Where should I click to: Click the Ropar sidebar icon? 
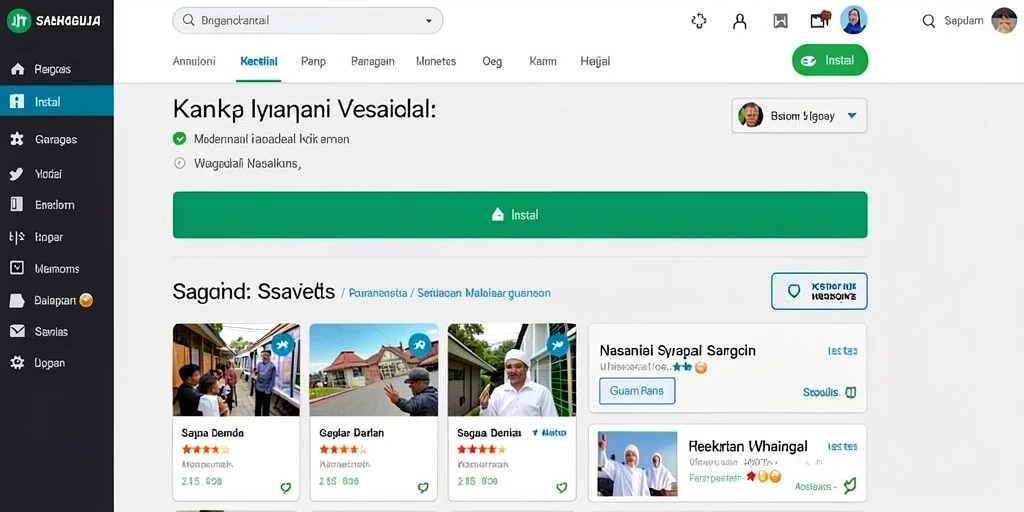click(x=17, y=236)
